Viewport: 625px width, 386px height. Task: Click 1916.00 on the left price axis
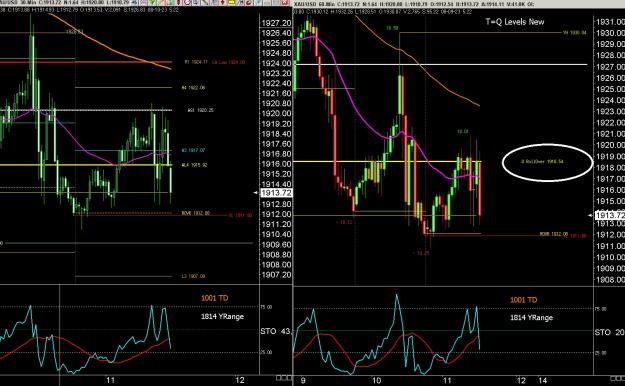pos(276,164)
